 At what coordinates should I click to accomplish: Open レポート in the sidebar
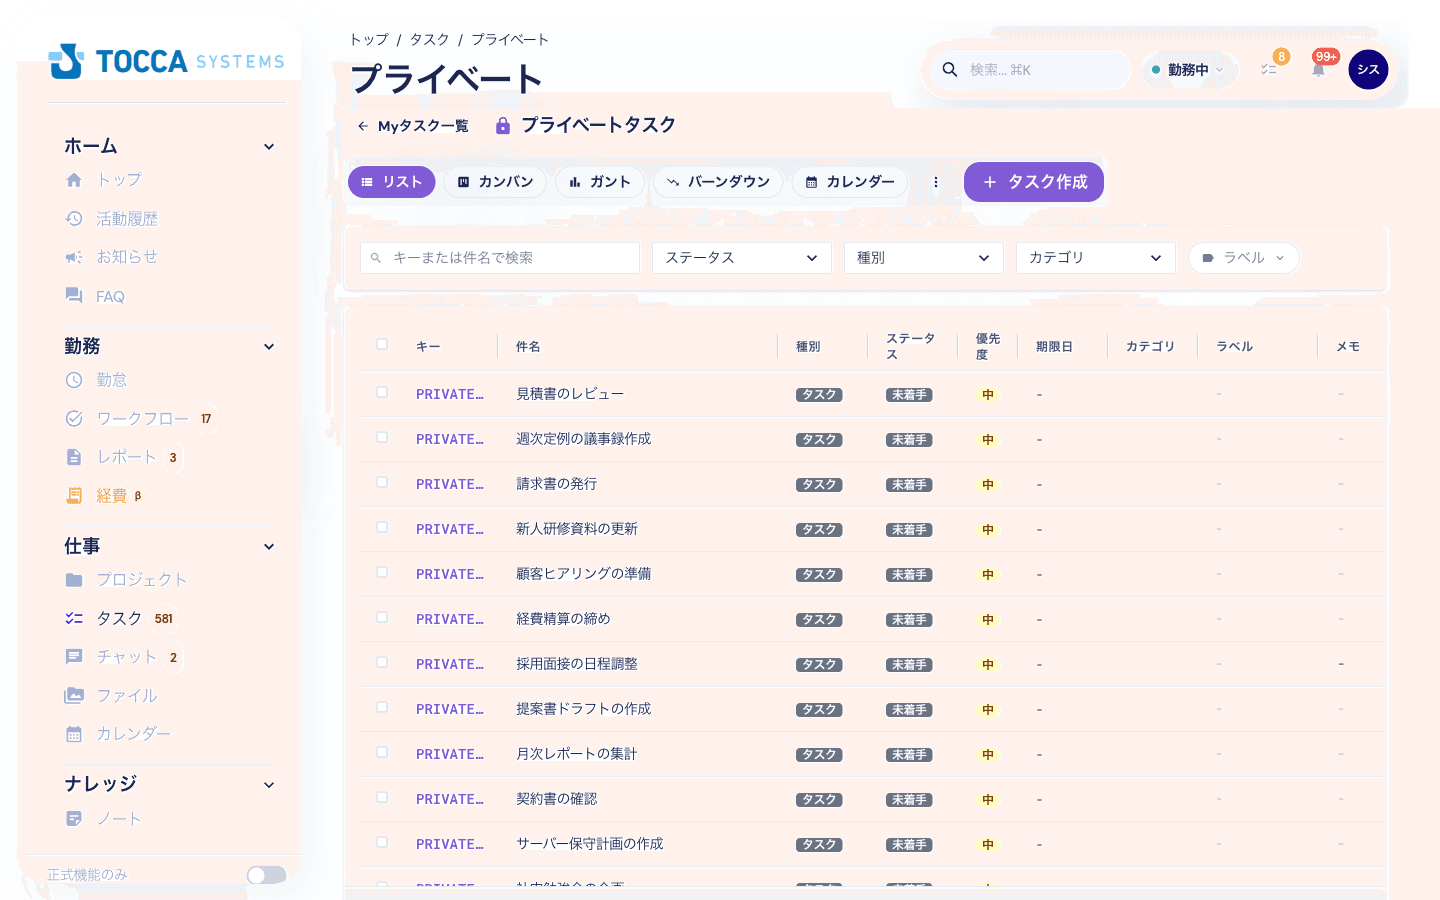(x=122, y=457)
